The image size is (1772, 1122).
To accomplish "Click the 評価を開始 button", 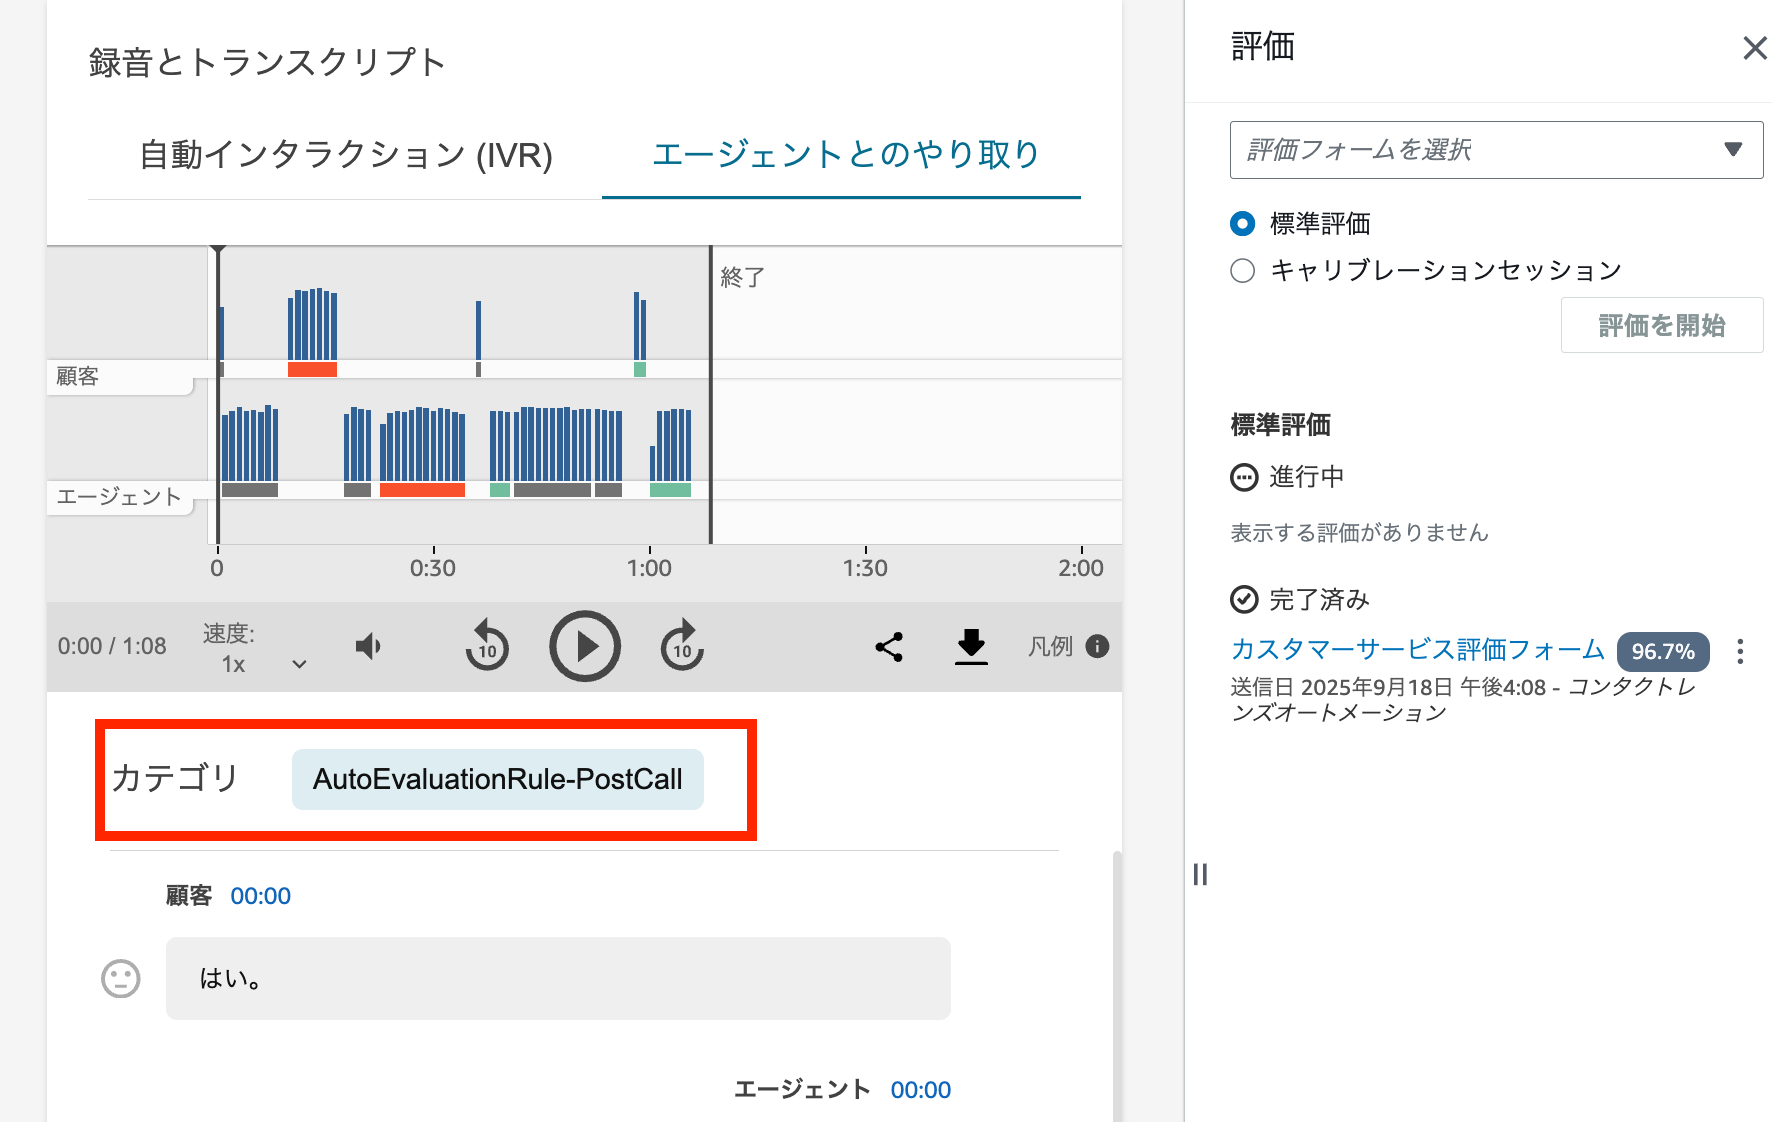I will [x=1661, y=325].
